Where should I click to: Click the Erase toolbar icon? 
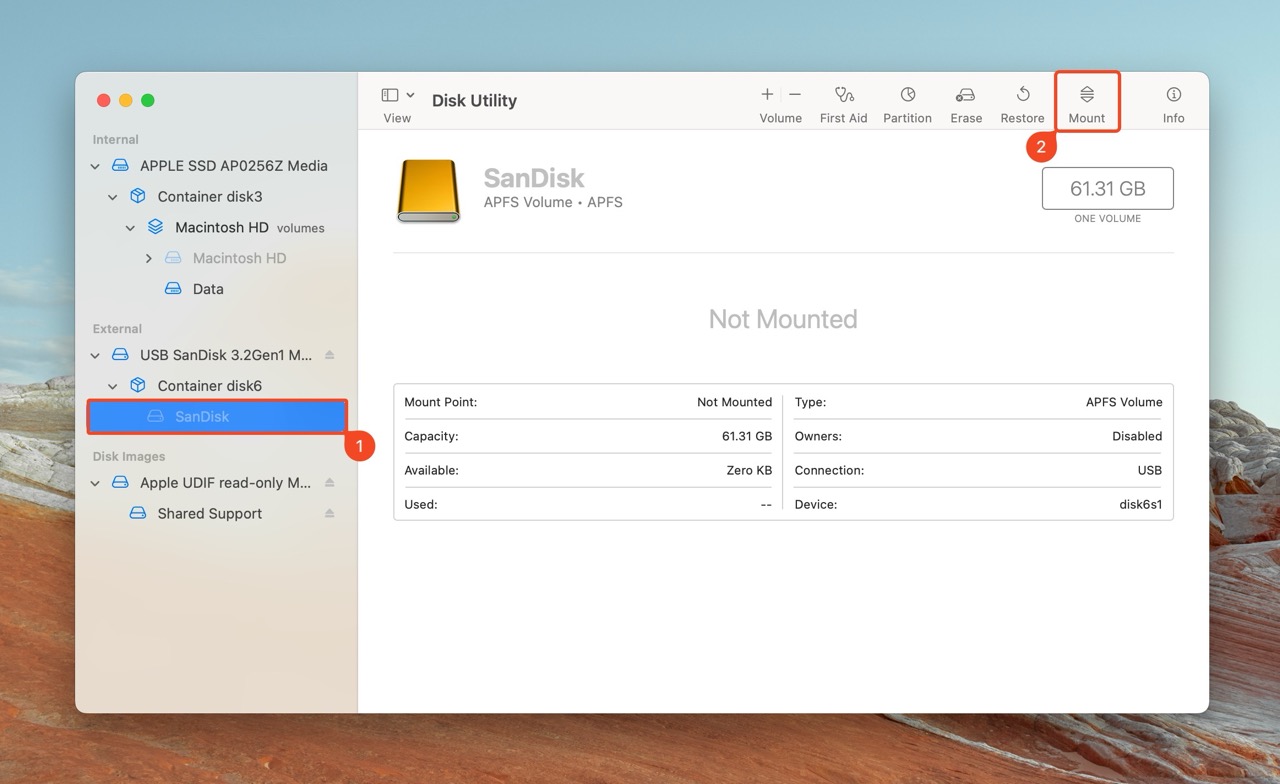click(x=965, y=95)
